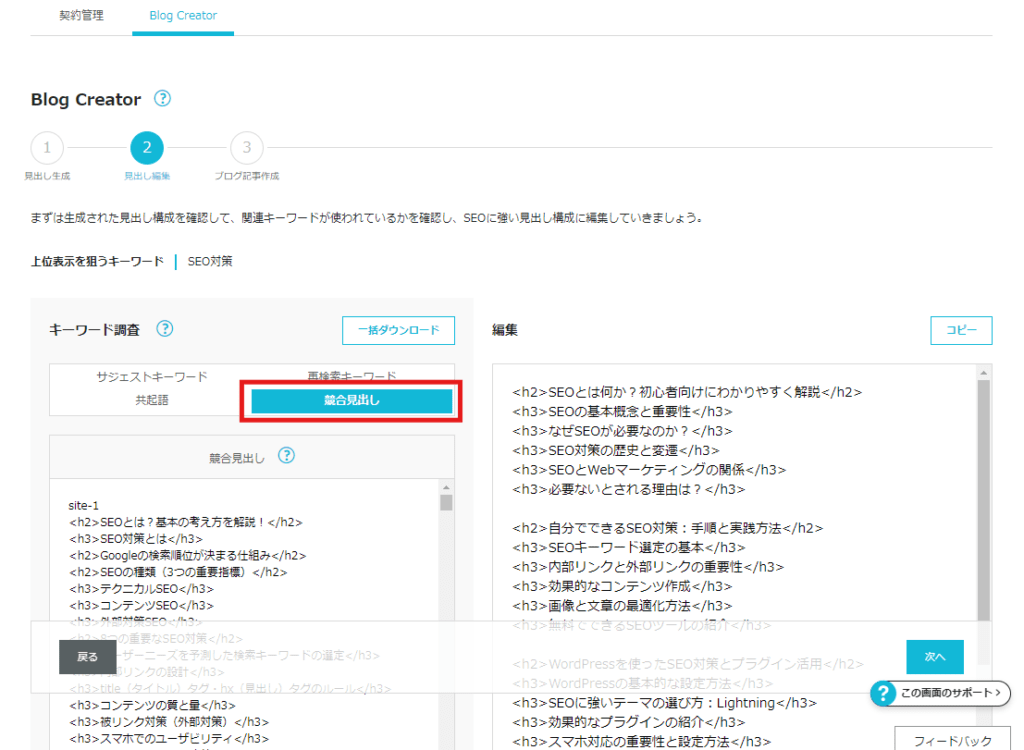This screenshot has height=750, width=1024.
Task: Click help icon beside キーワード調査 heading
Action: tap(165, 329)
